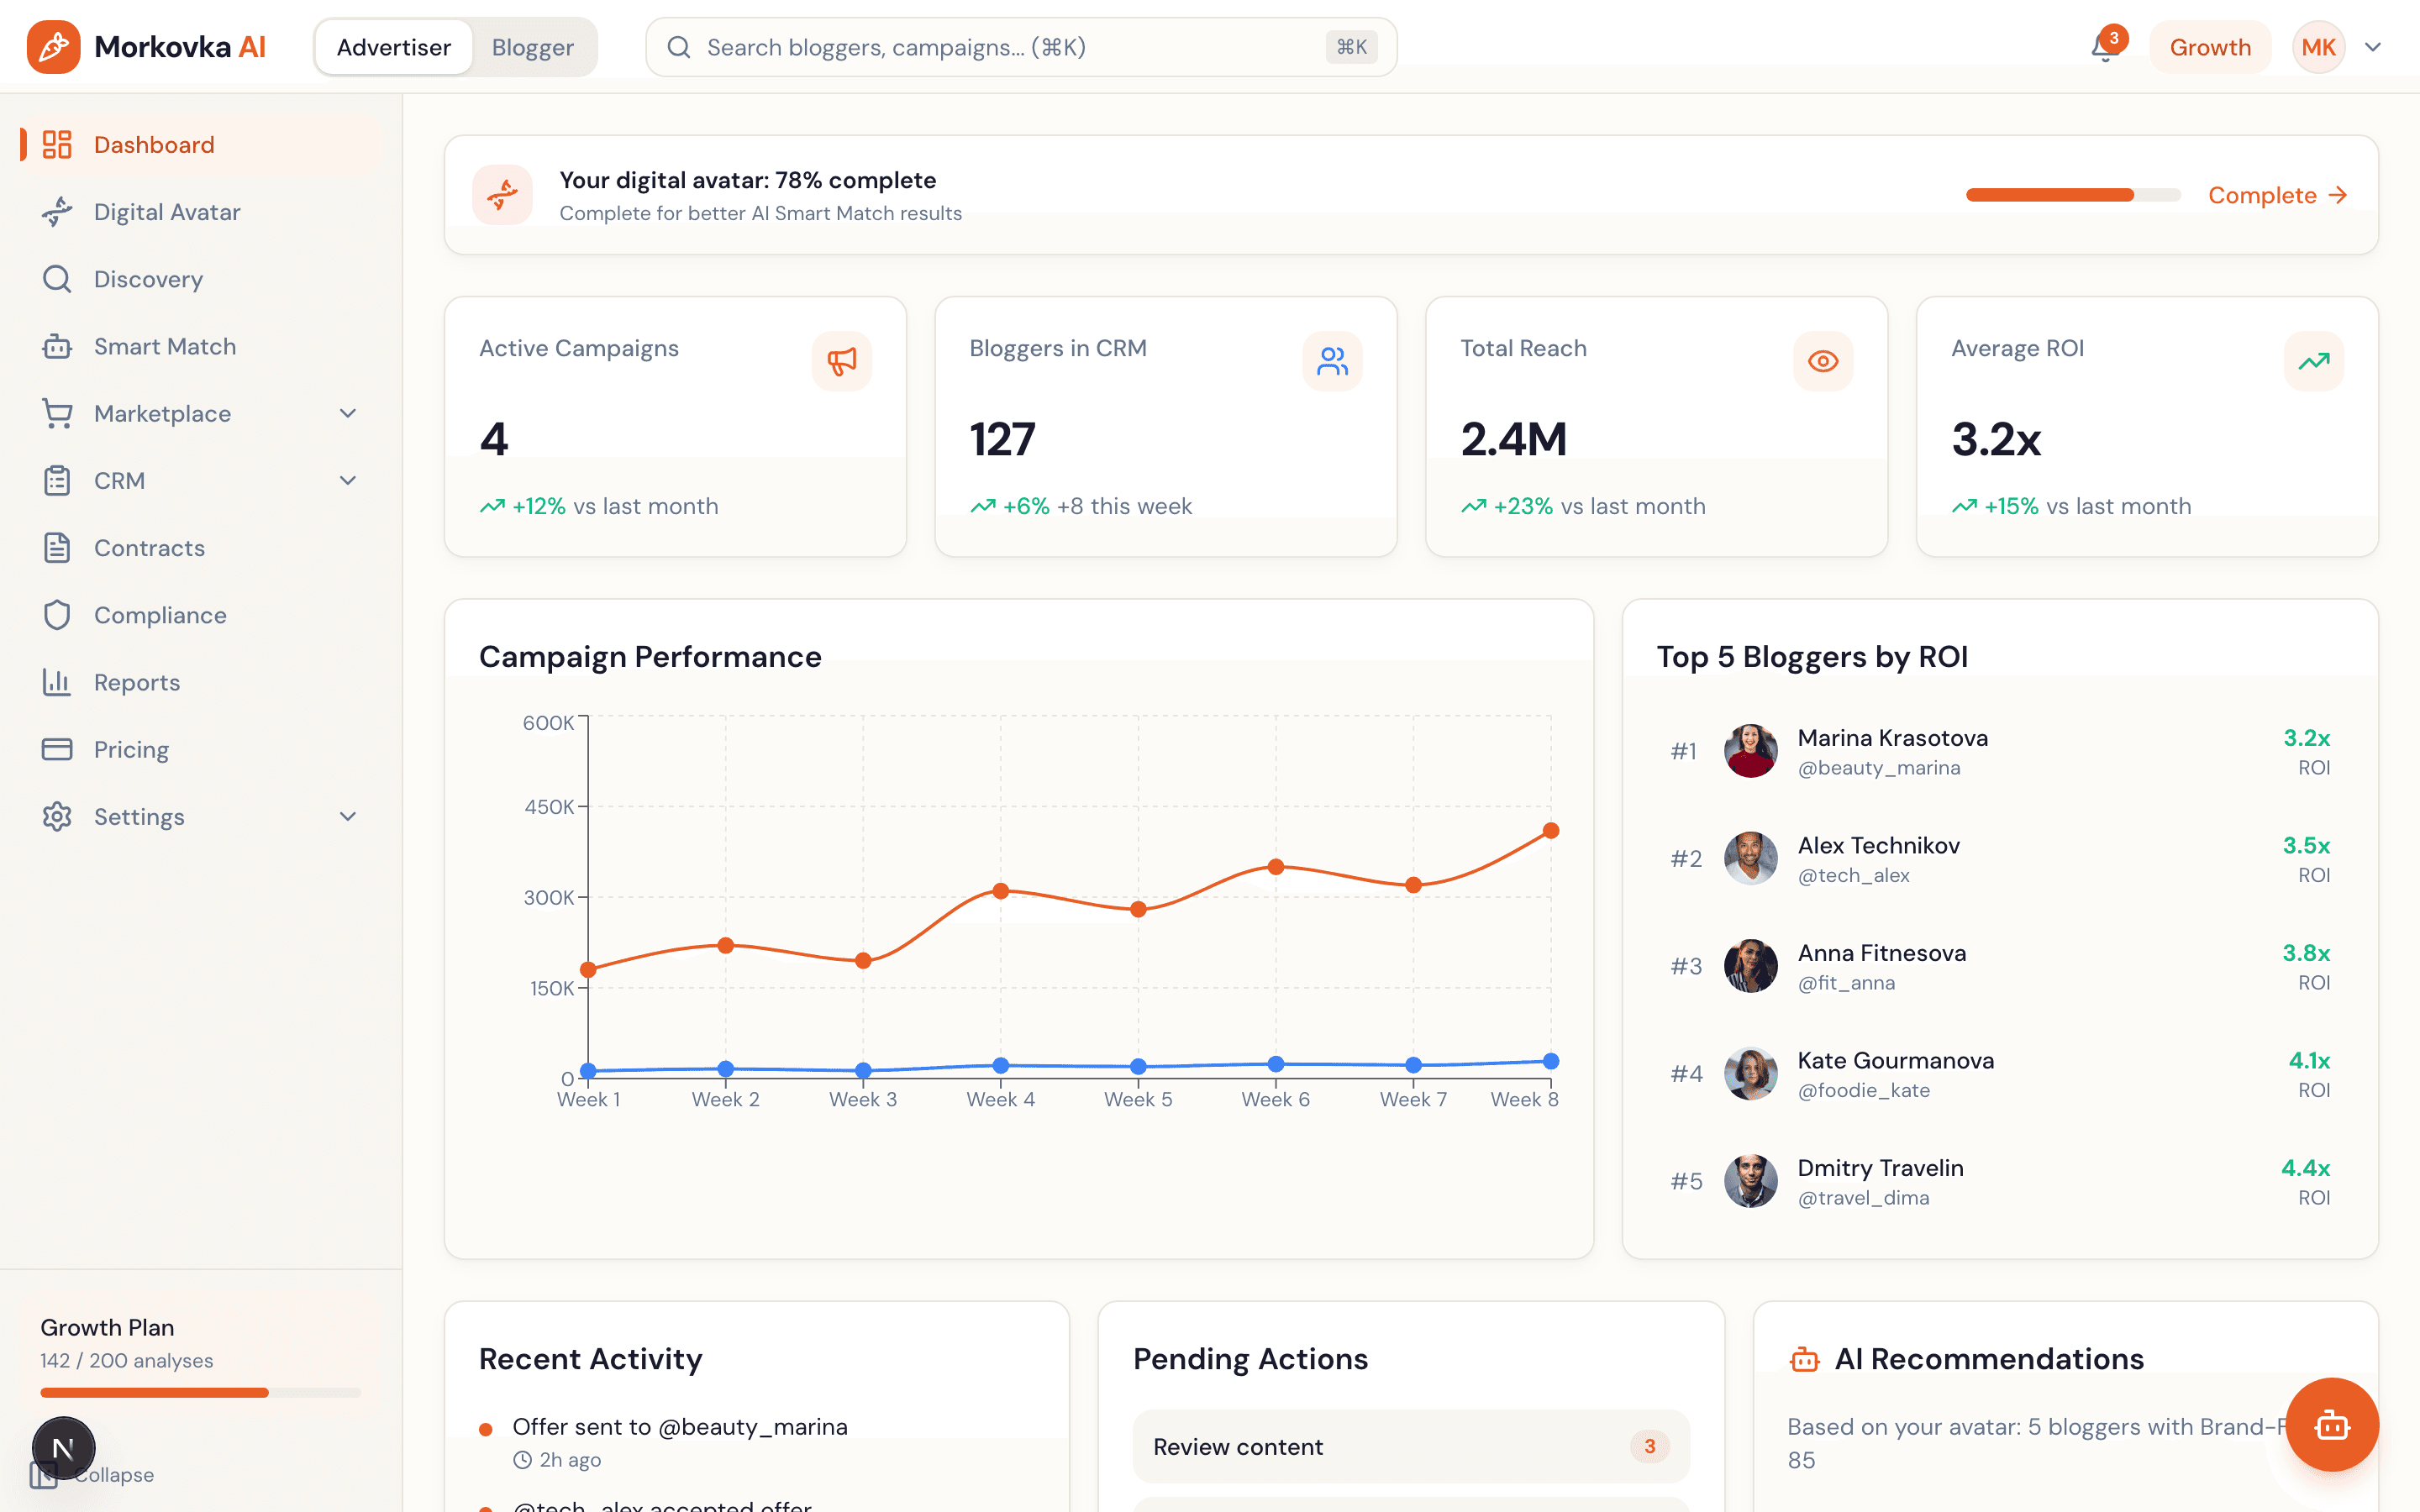This screenshot has width=2420, height=1512.
Task: Open Contracts from the sidebar
Action: click(150, 548)
